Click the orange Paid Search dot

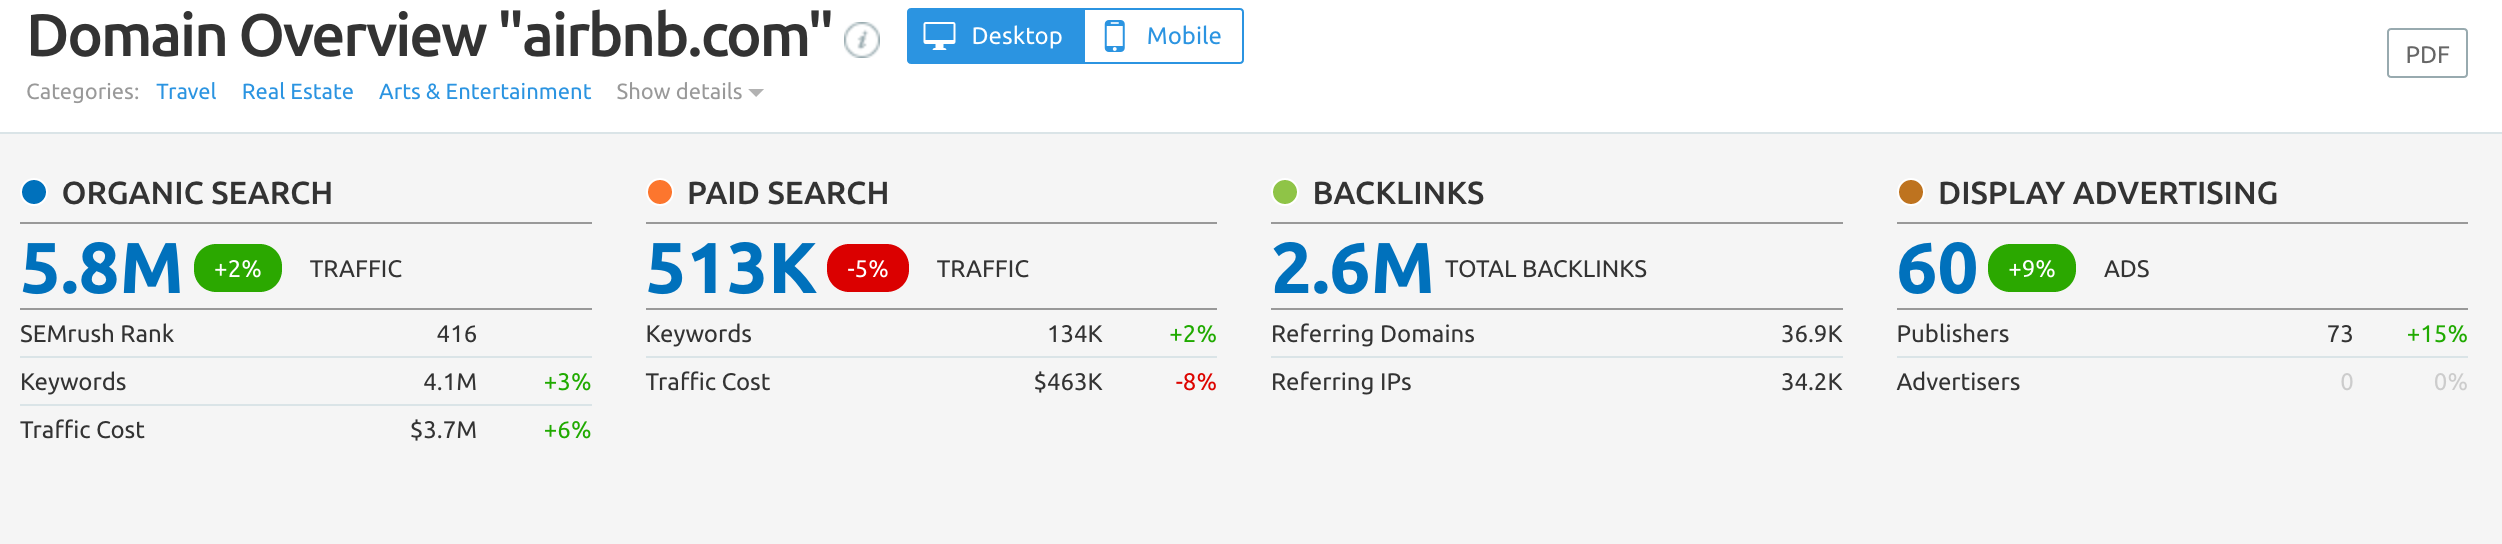(660, 192)
